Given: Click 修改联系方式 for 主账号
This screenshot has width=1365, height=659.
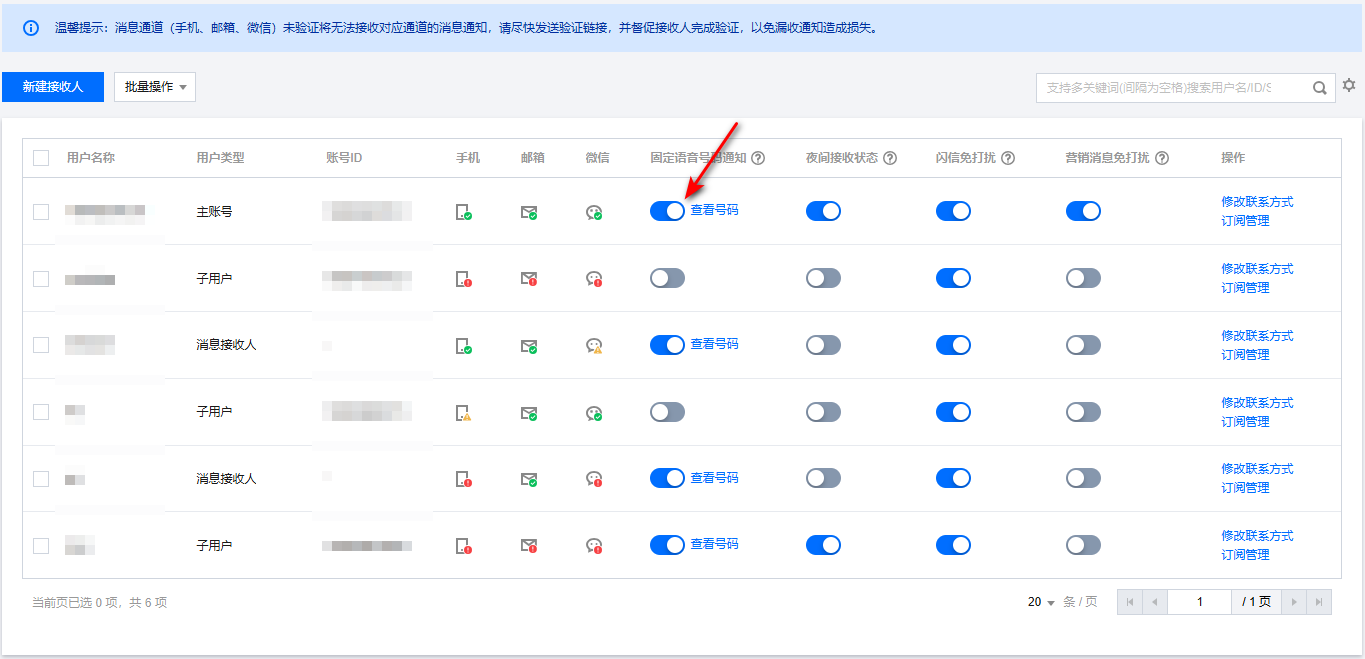Looking at the screenshot, I should 1257,202.
